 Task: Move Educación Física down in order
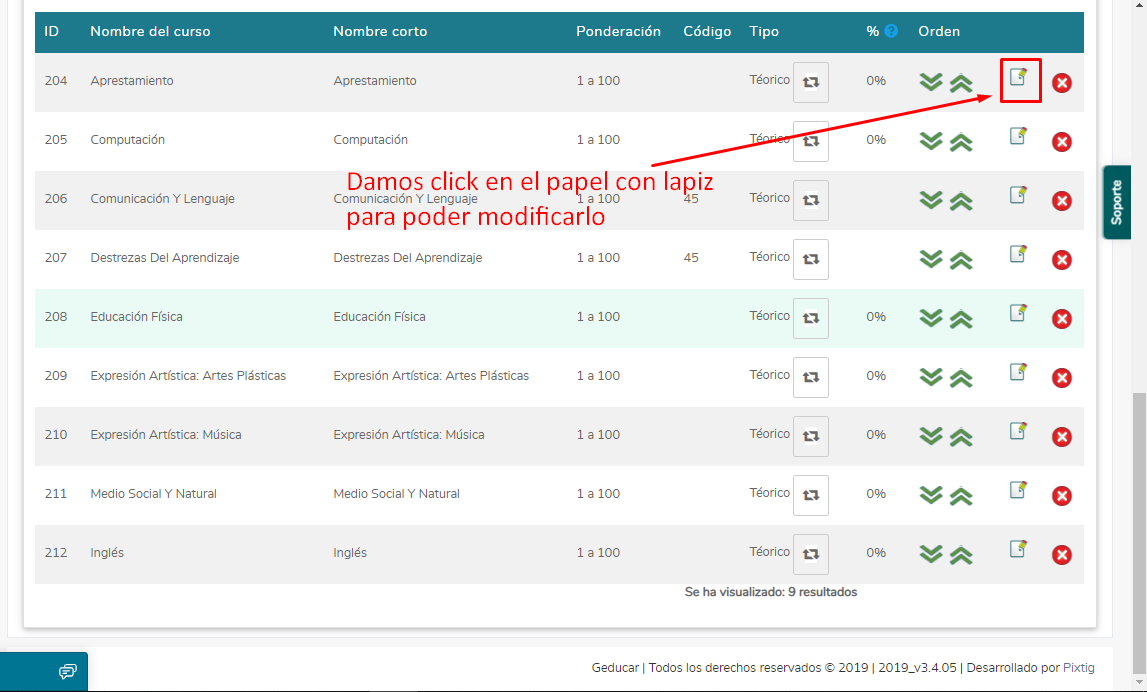tap(930, 317)
